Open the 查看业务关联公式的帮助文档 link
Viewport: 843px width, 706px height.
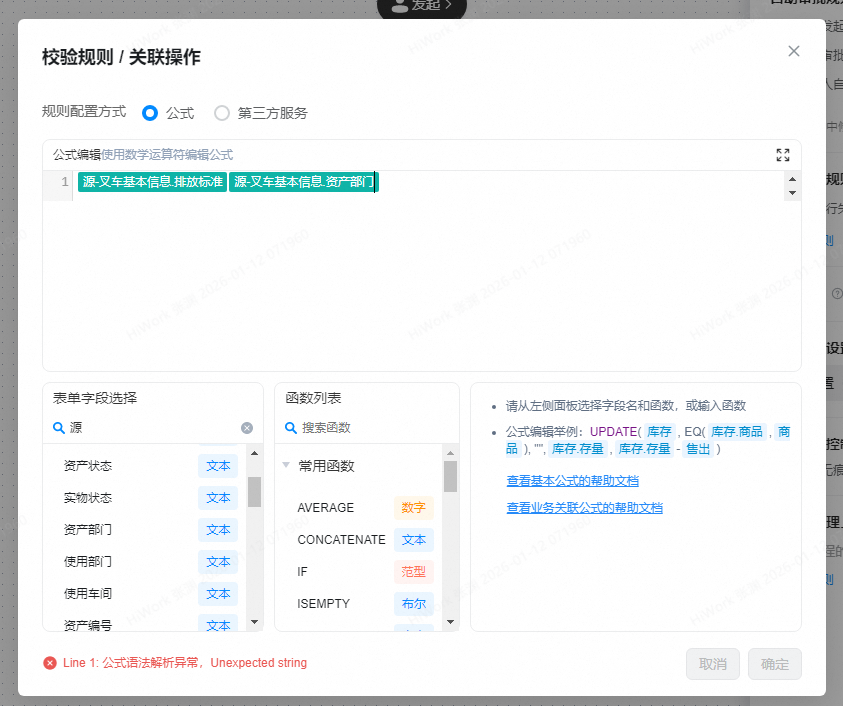point(583,507)
